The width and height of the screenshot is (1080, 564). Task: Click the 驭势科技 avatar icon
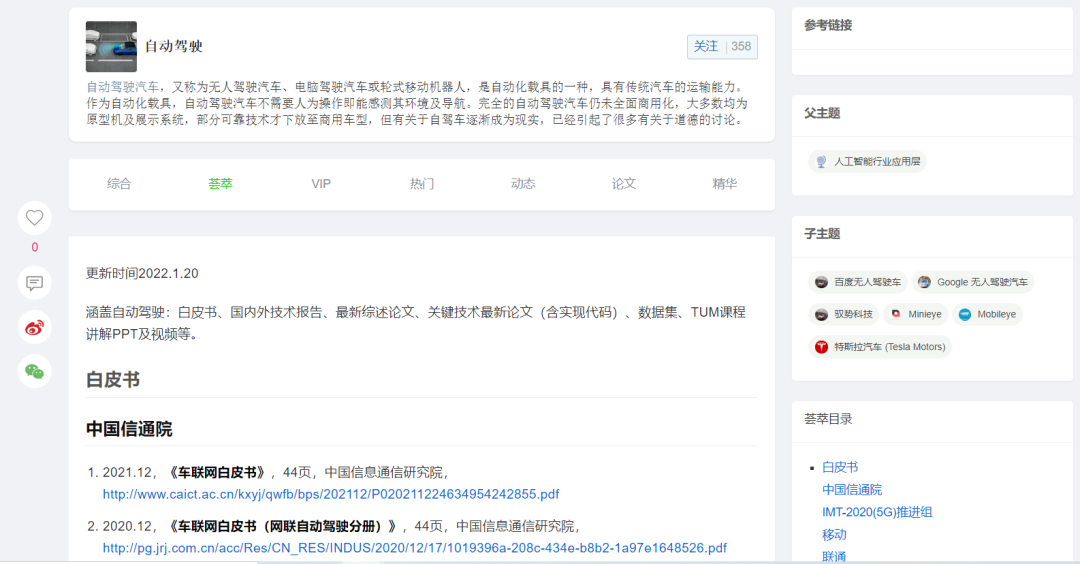coord(821,315)
